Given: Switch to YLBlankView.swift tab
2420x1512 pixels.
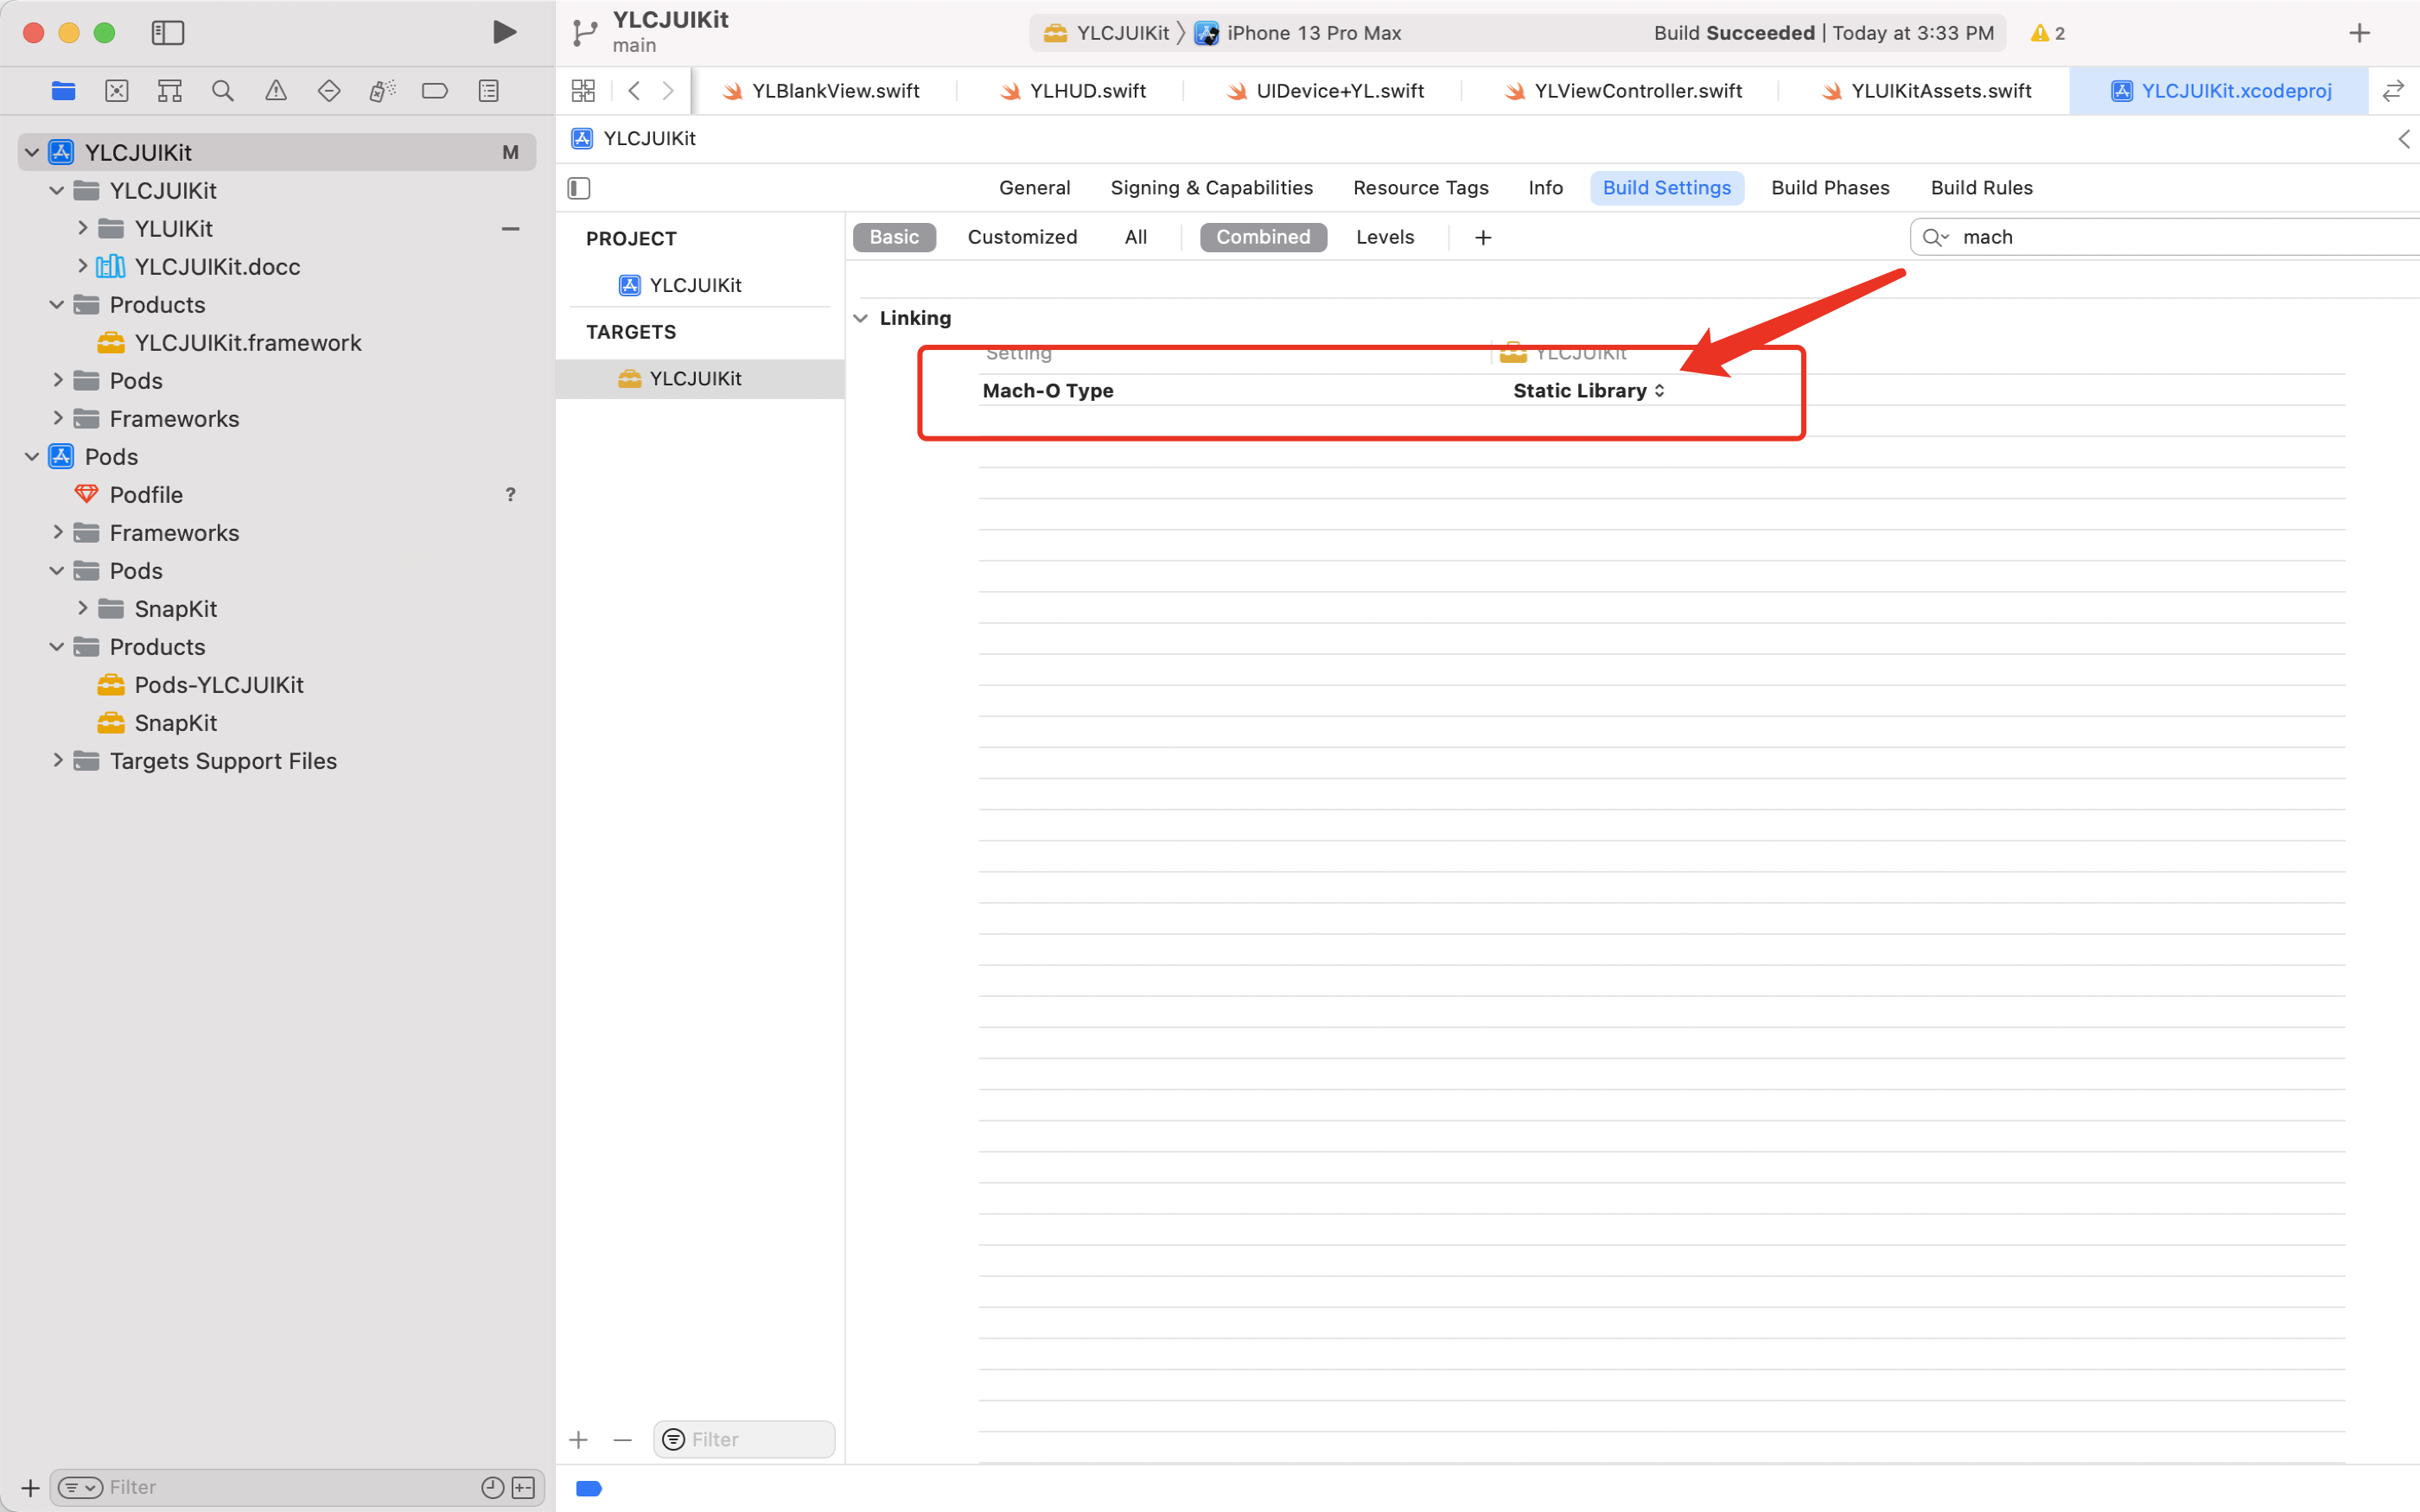Looking at the screenshot, I should point(822,91).
